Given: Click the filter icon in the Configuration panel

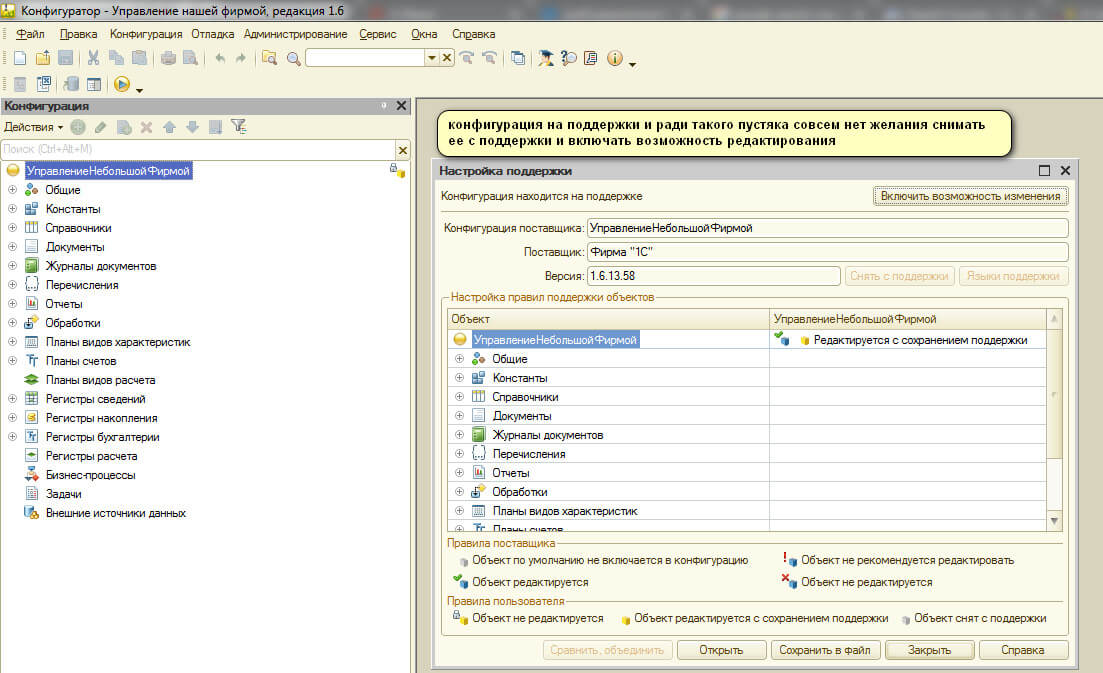Looking at the screenshot, I should tap(238, 127).
